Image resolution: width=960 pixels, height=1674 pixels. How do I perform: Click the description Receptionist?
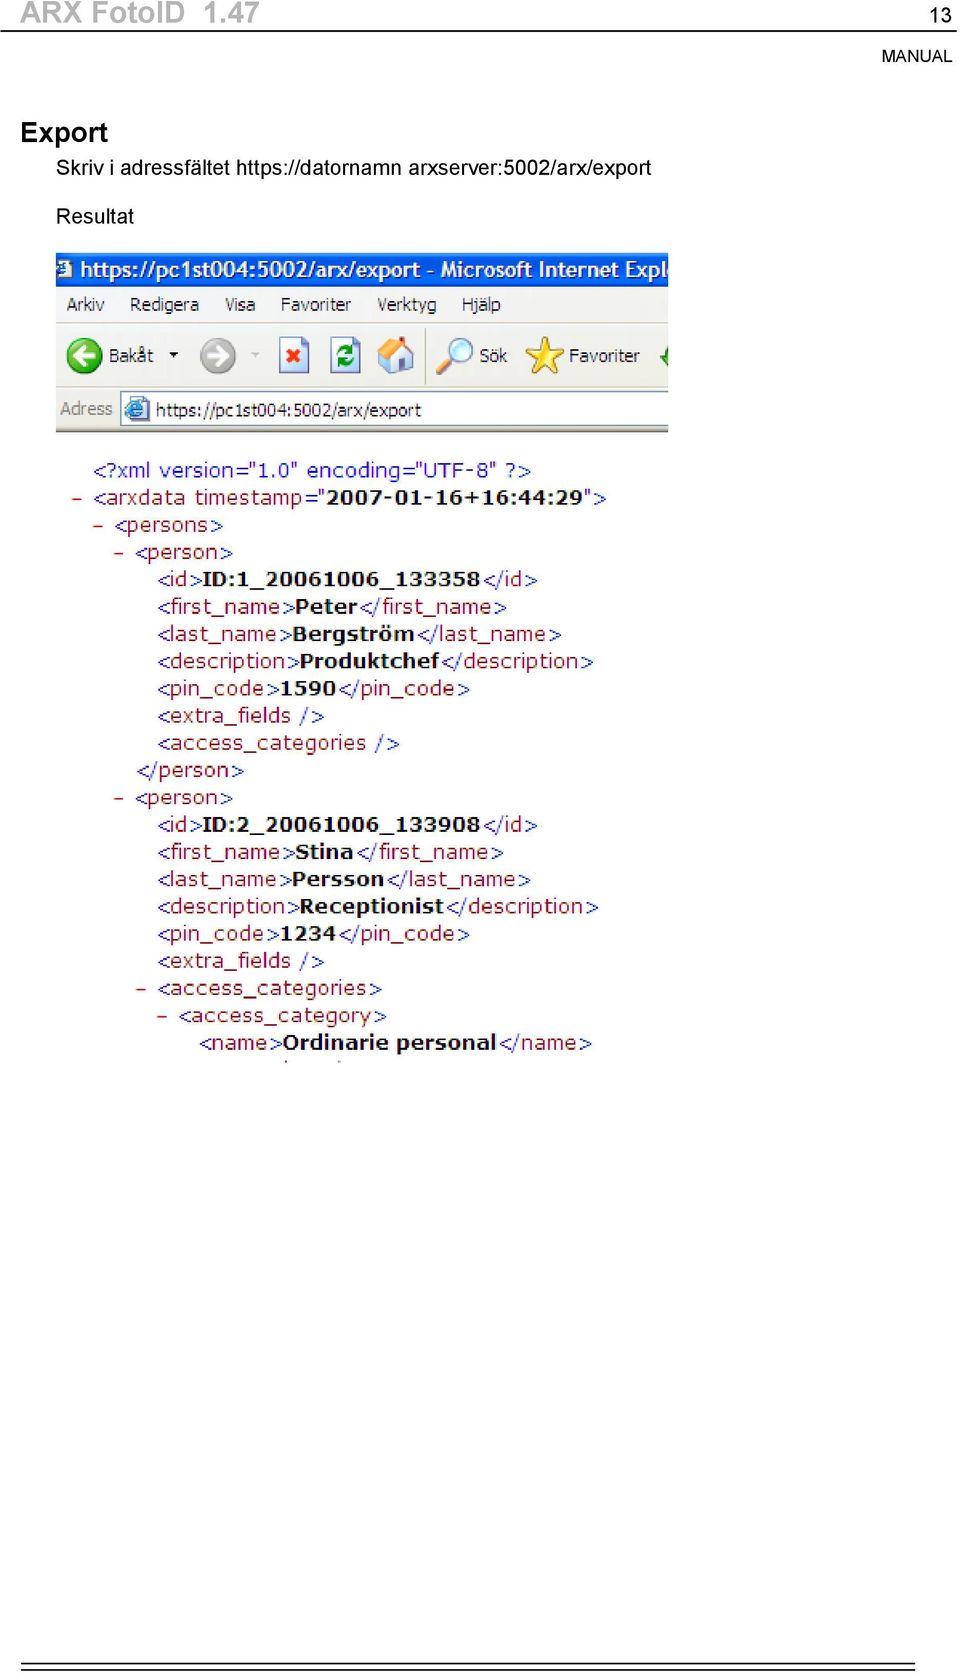coord(371,906)
